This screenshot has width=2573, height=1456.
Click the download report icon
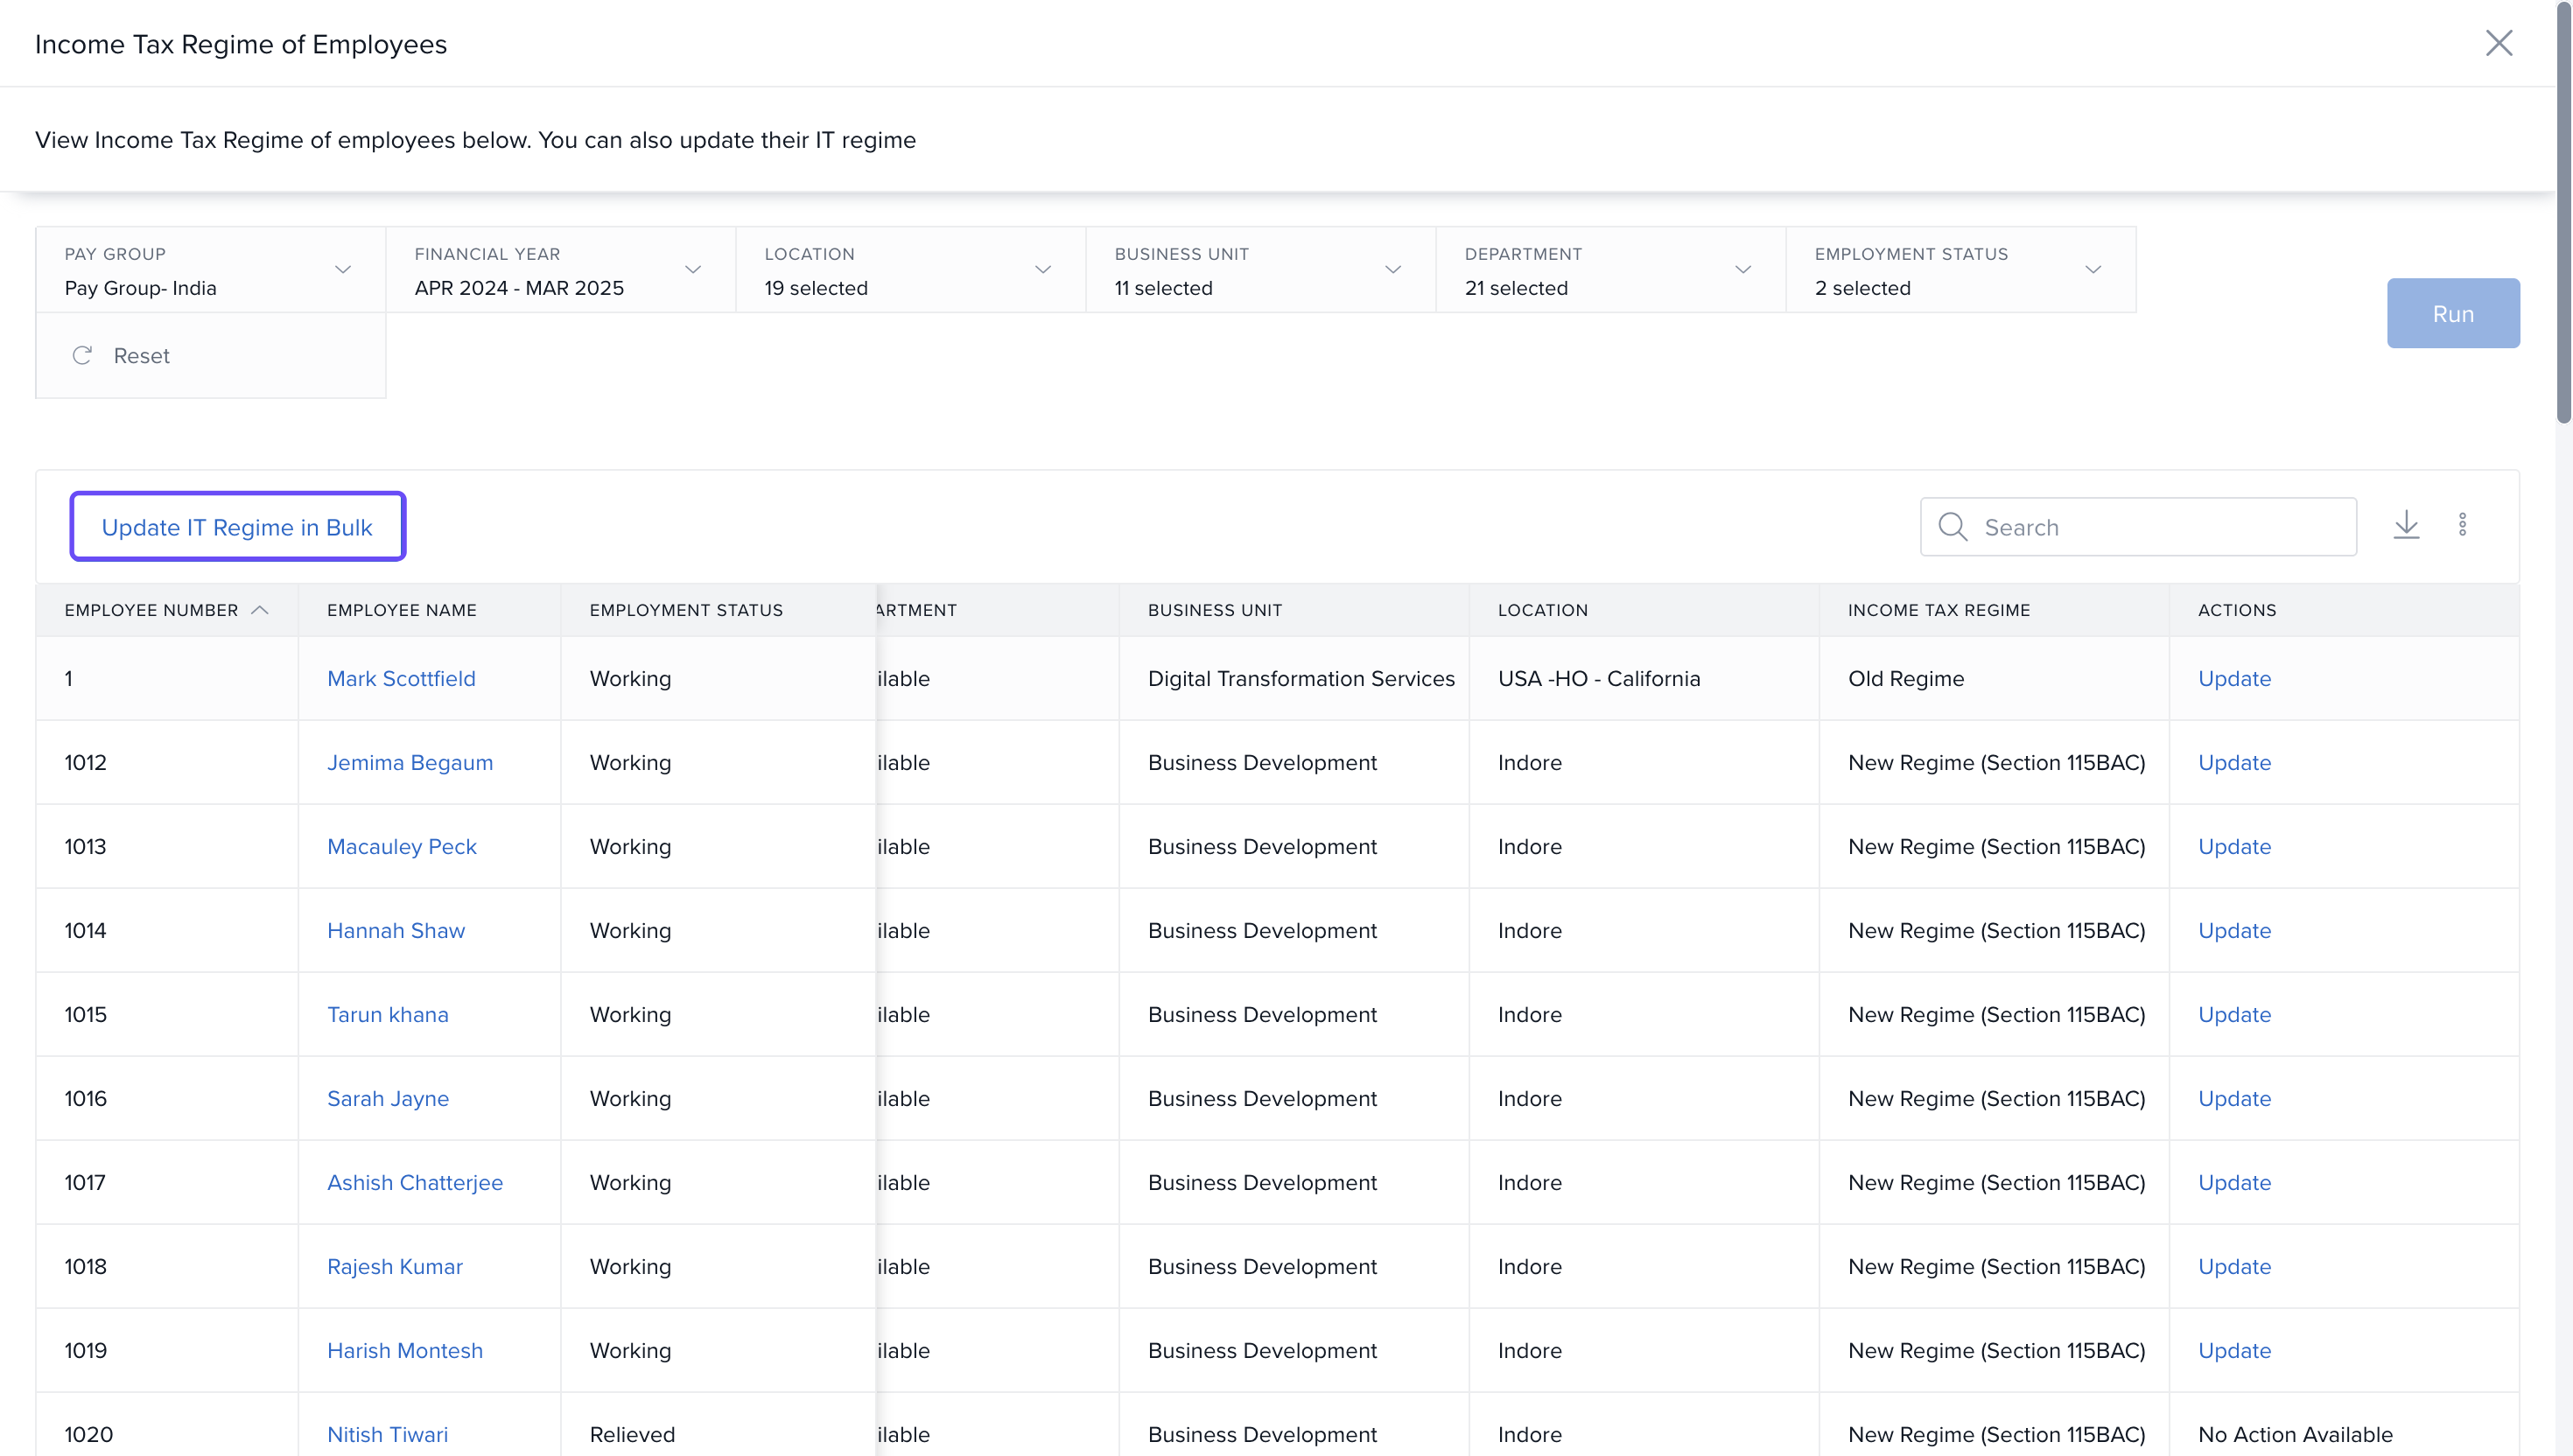(2406, 525)
